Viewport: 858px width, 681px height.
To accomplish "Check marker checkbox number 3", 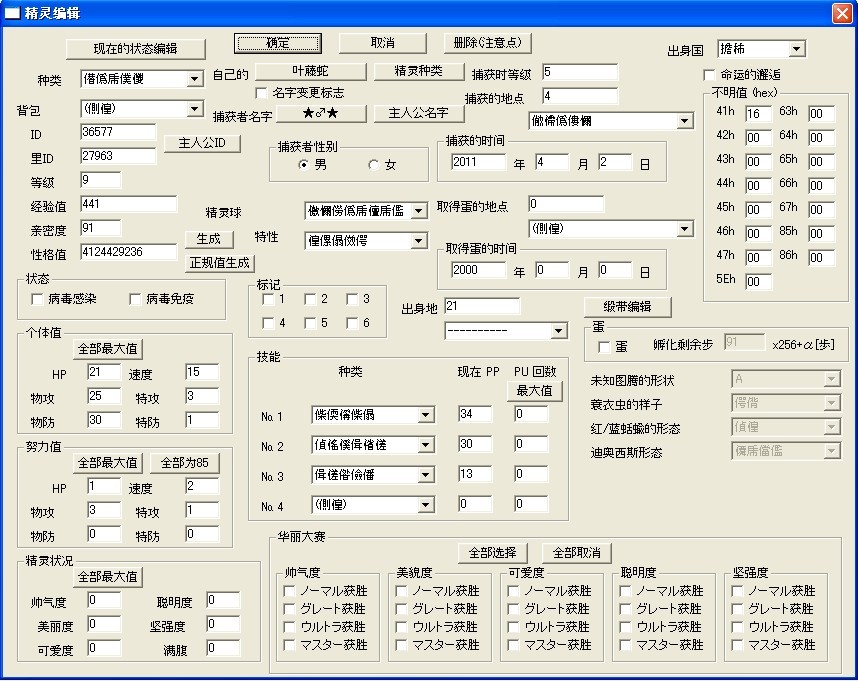I will pos(352,299).
